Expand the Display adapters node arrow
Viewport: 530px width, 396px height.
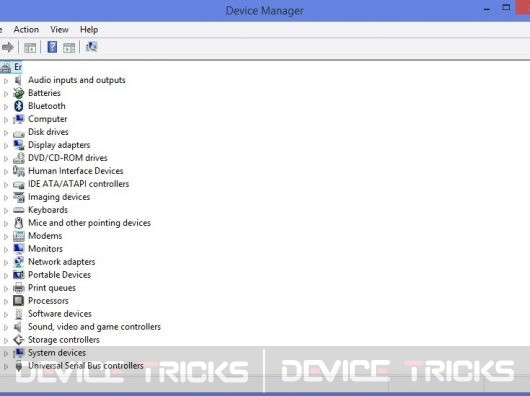(6, 146)
